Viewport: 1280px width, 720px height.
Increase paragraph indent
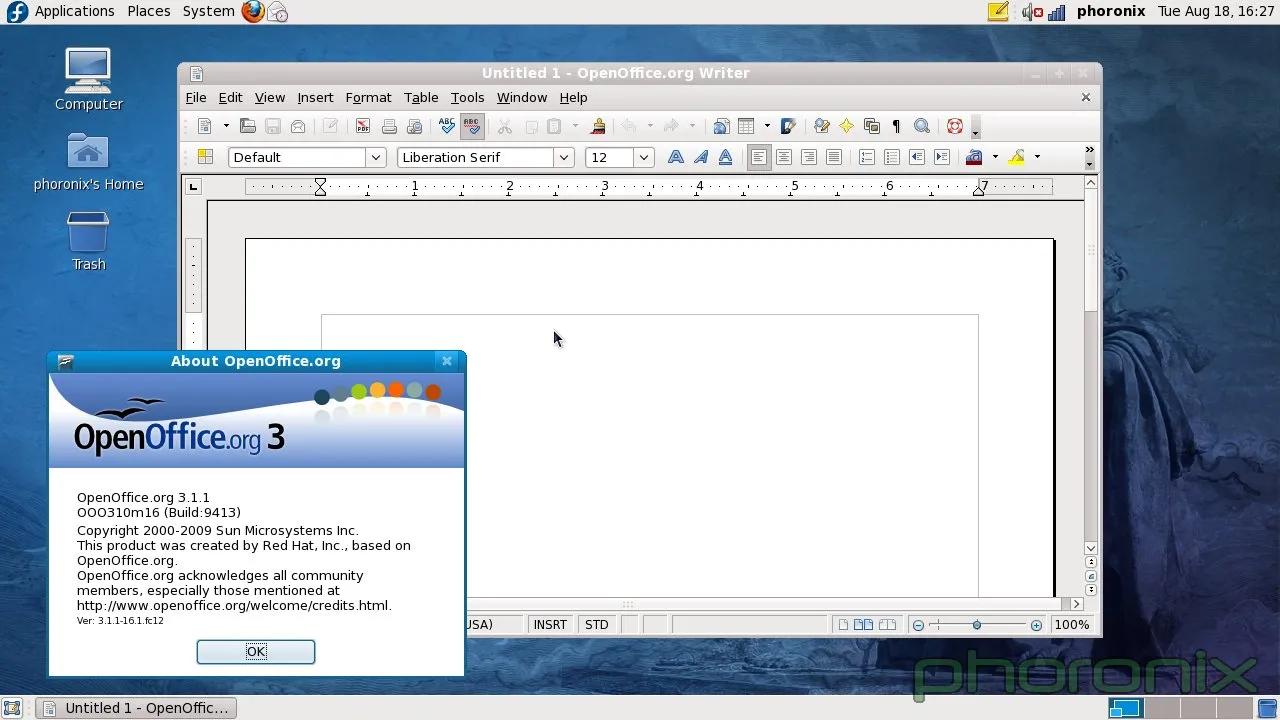point(942,157)
